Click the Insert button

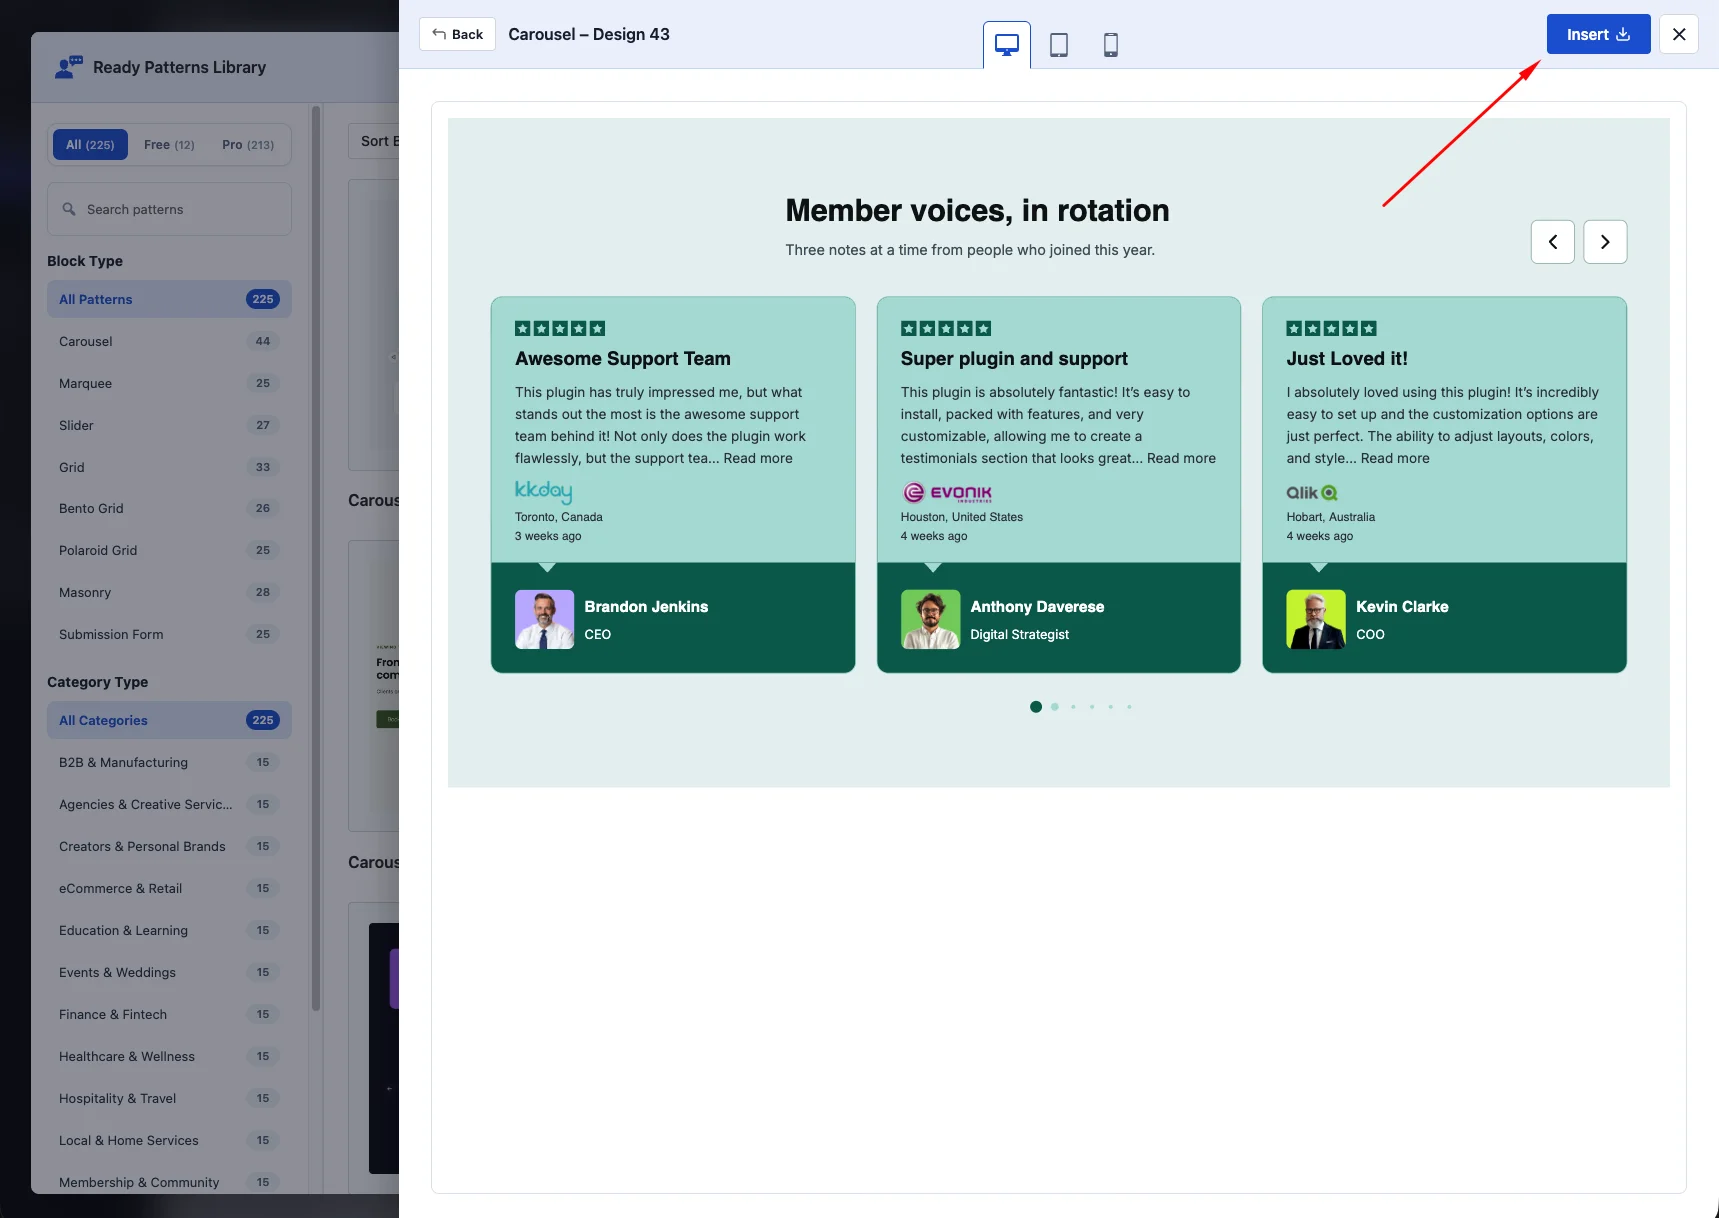coord(1598,34)
